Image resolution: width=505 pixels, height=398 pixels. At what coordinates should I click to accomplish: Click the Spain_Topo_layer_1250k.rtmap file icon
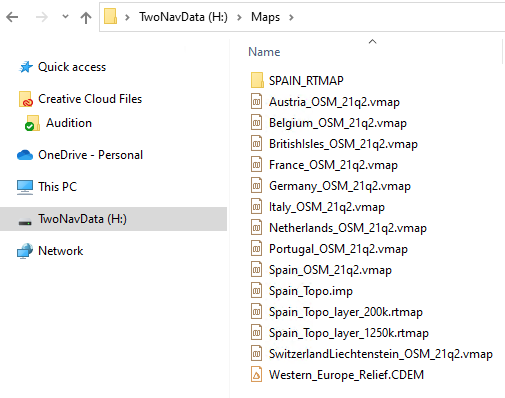(x=256, y=332)
